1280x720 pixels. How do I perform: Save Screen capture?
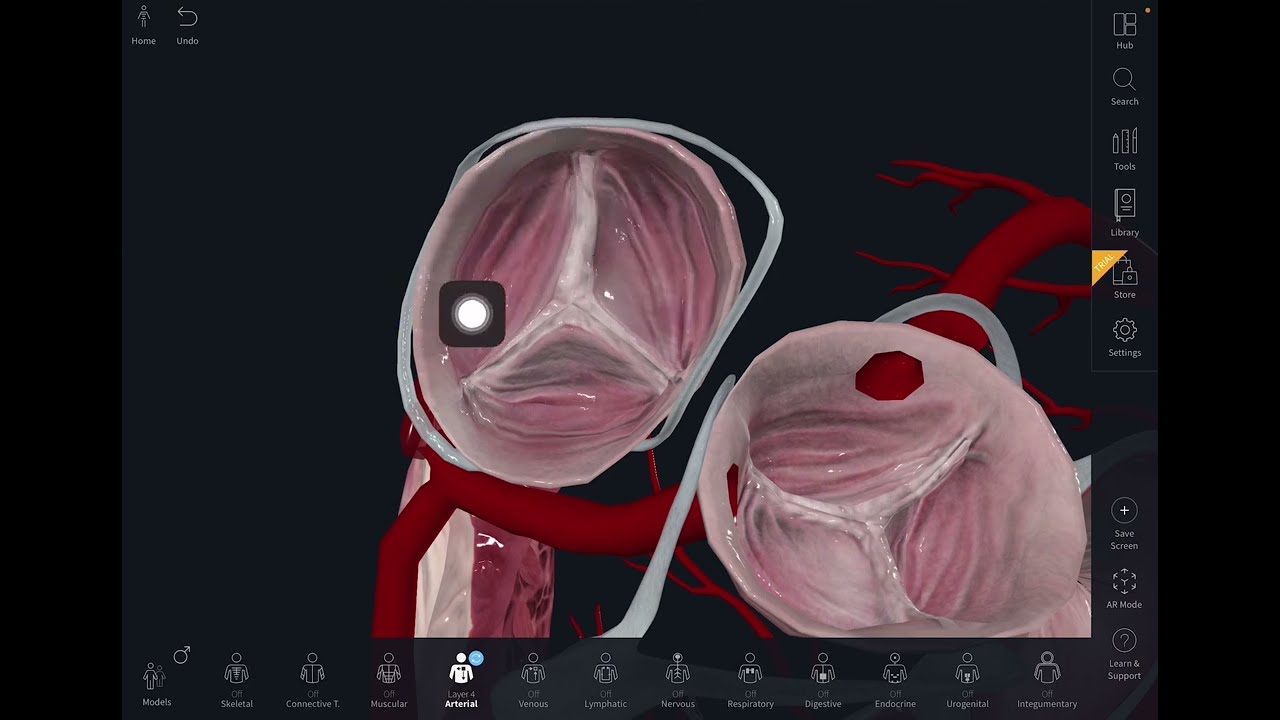point(1124,525)
